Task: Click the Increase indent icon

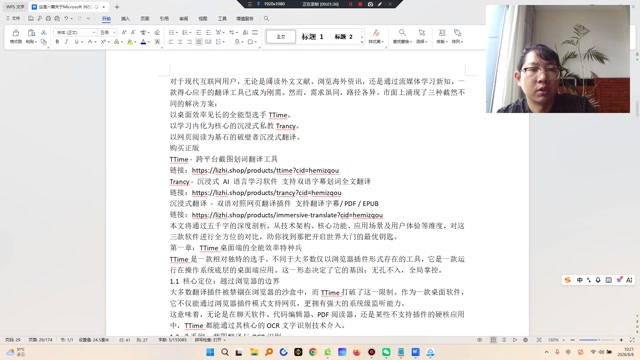Action: [x=208, y=33]
